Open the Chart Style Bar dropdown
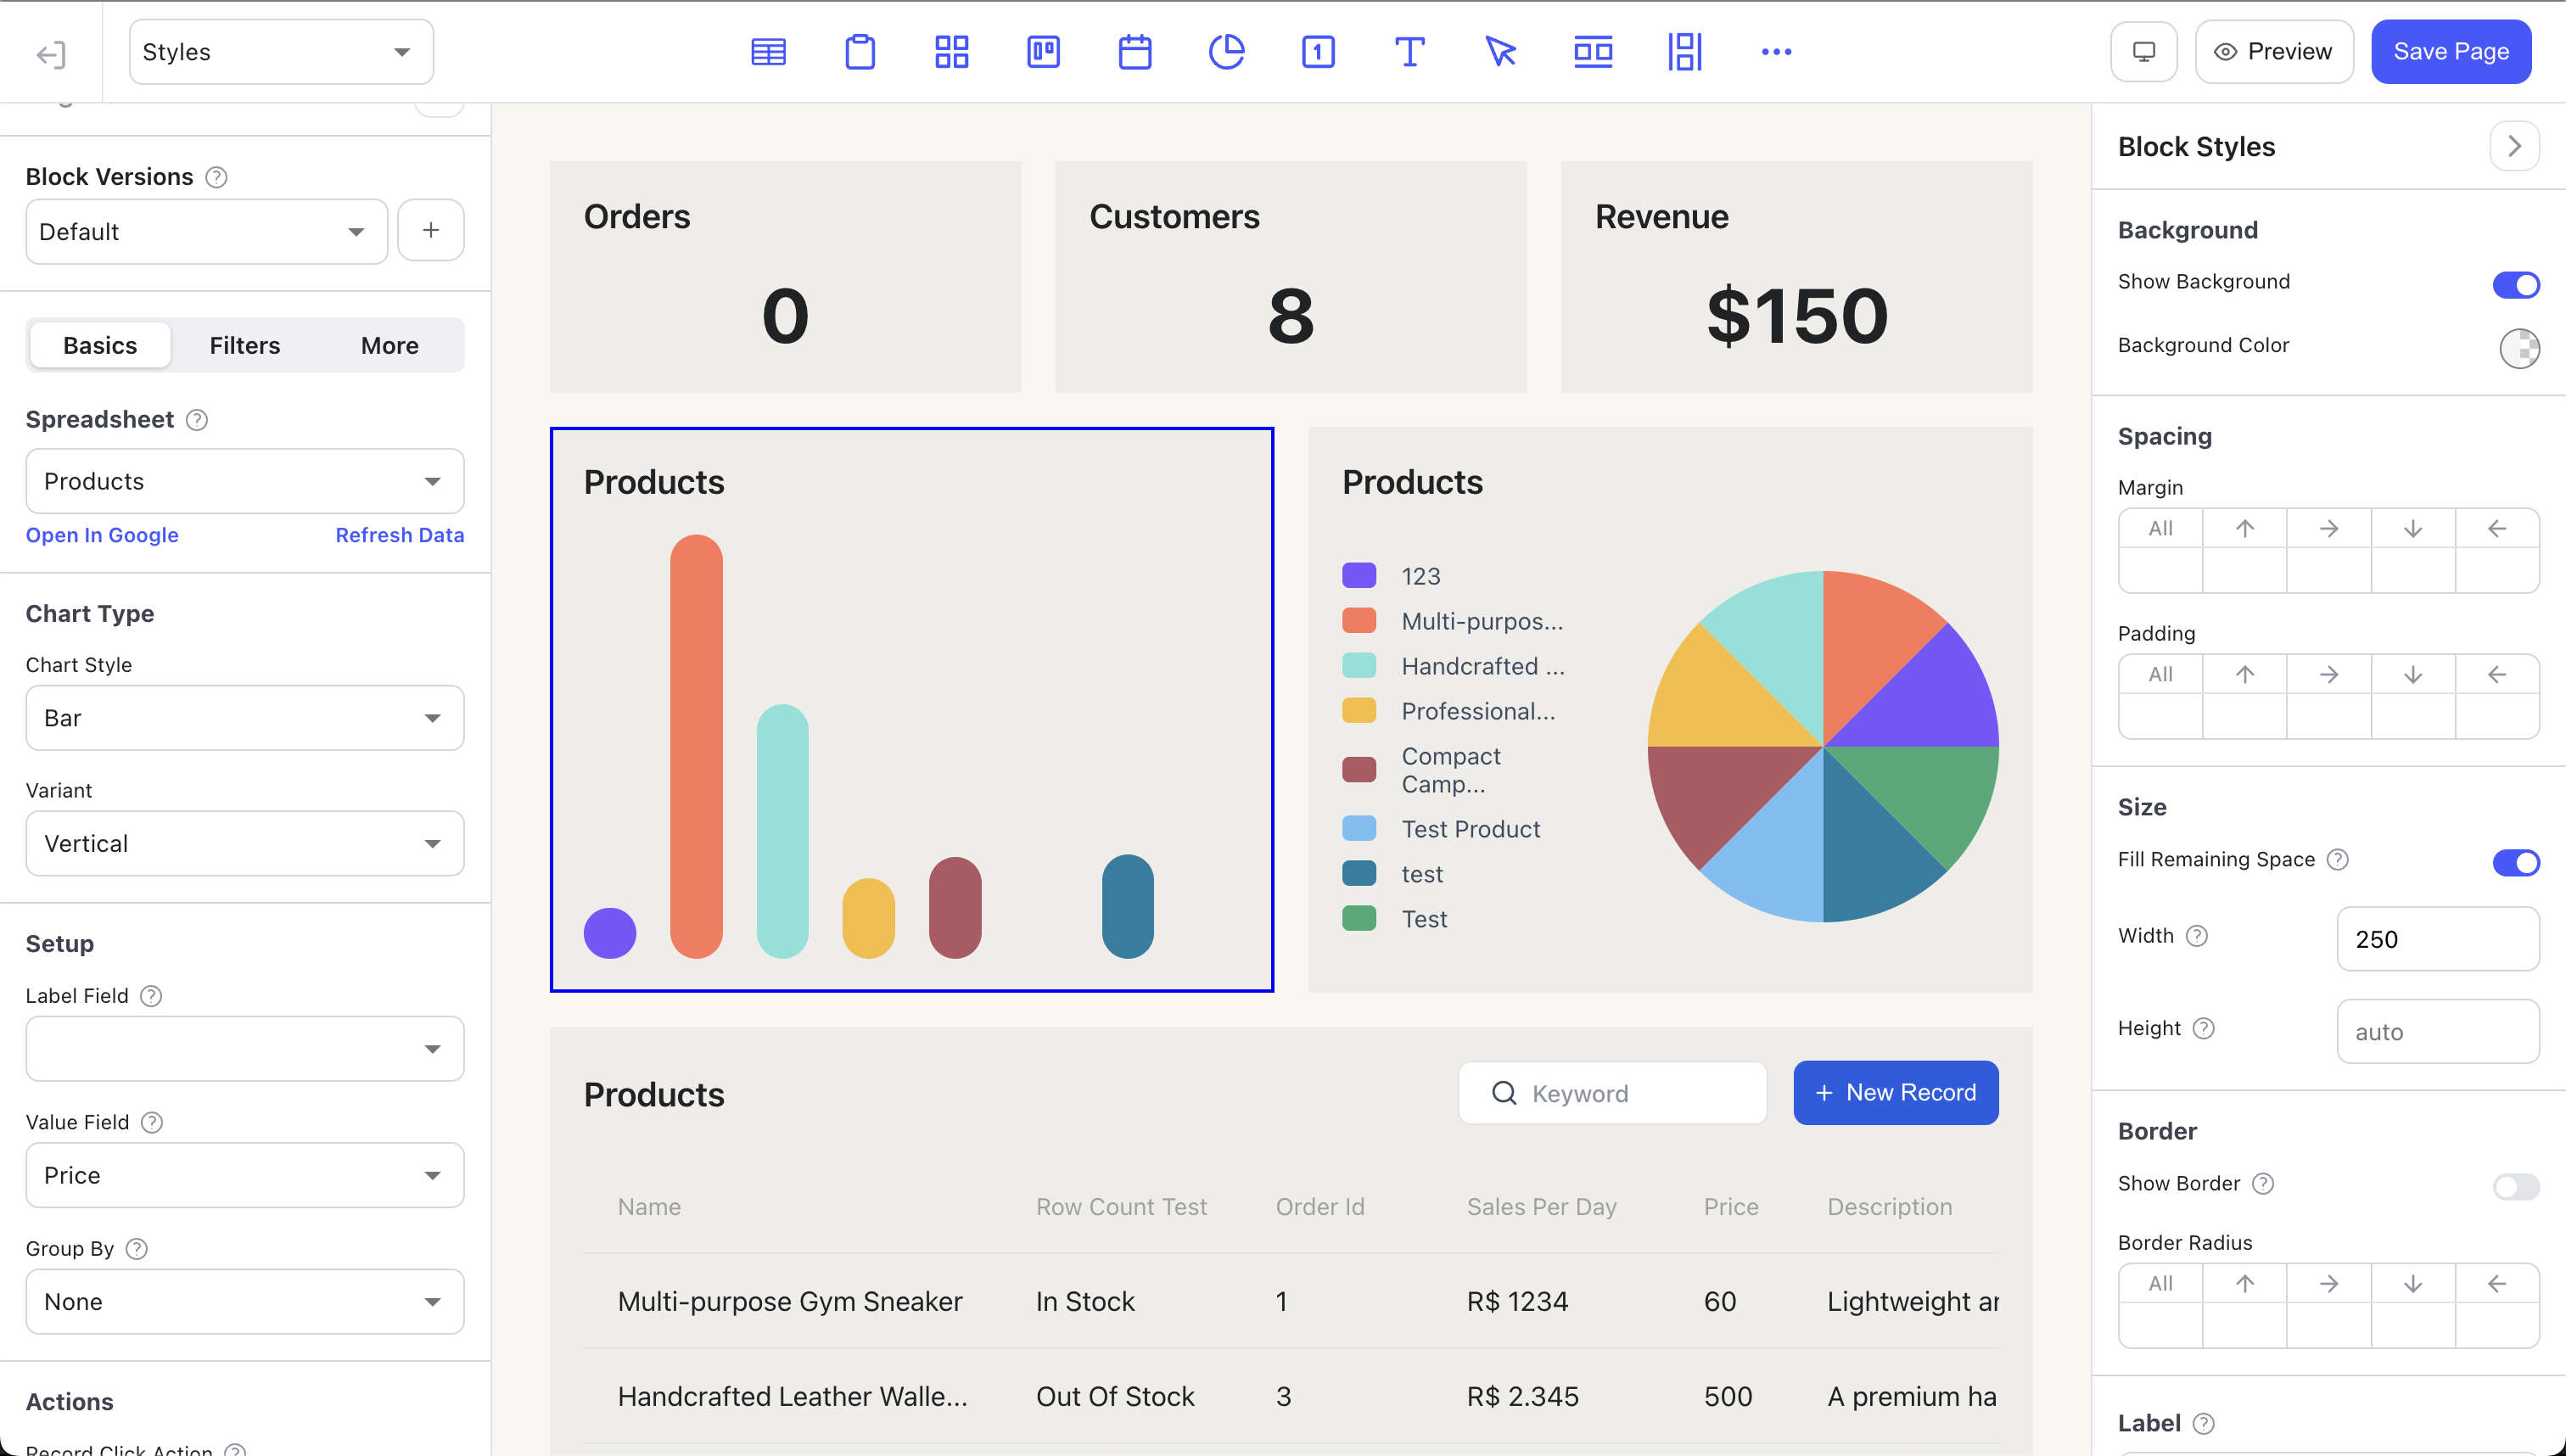Image resolution: width=2566 pixels, height=1456 pixels. (x=244, y=718)
